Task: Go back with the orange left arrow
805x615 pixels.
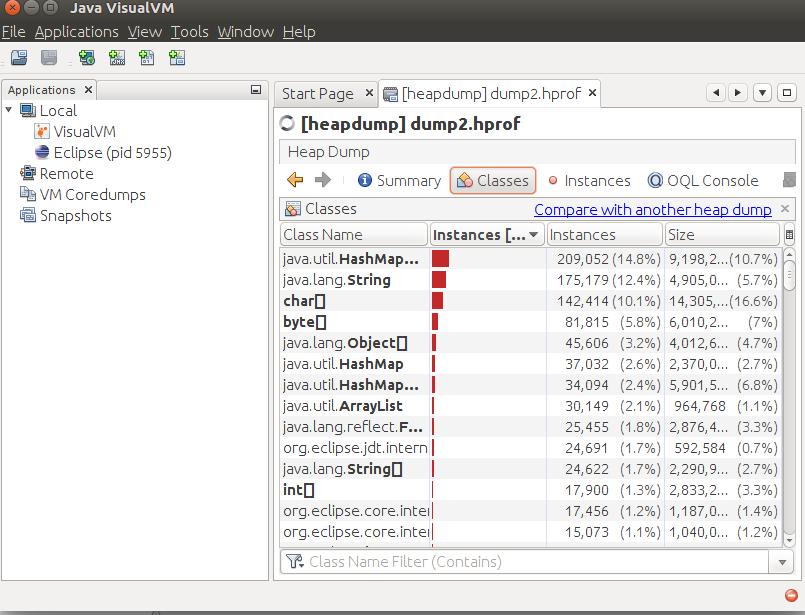Action: (295, 180)
